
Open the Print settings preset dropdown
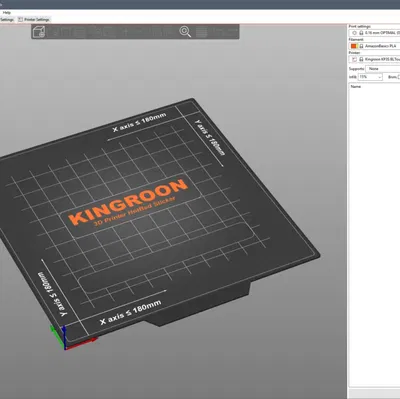click(x=374, y=33)
